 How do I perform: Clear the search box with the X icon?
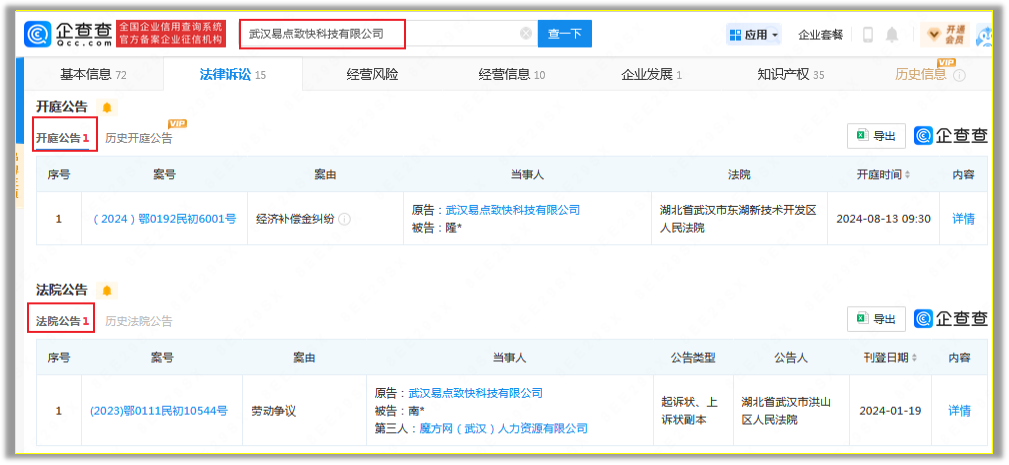point(526,33)
